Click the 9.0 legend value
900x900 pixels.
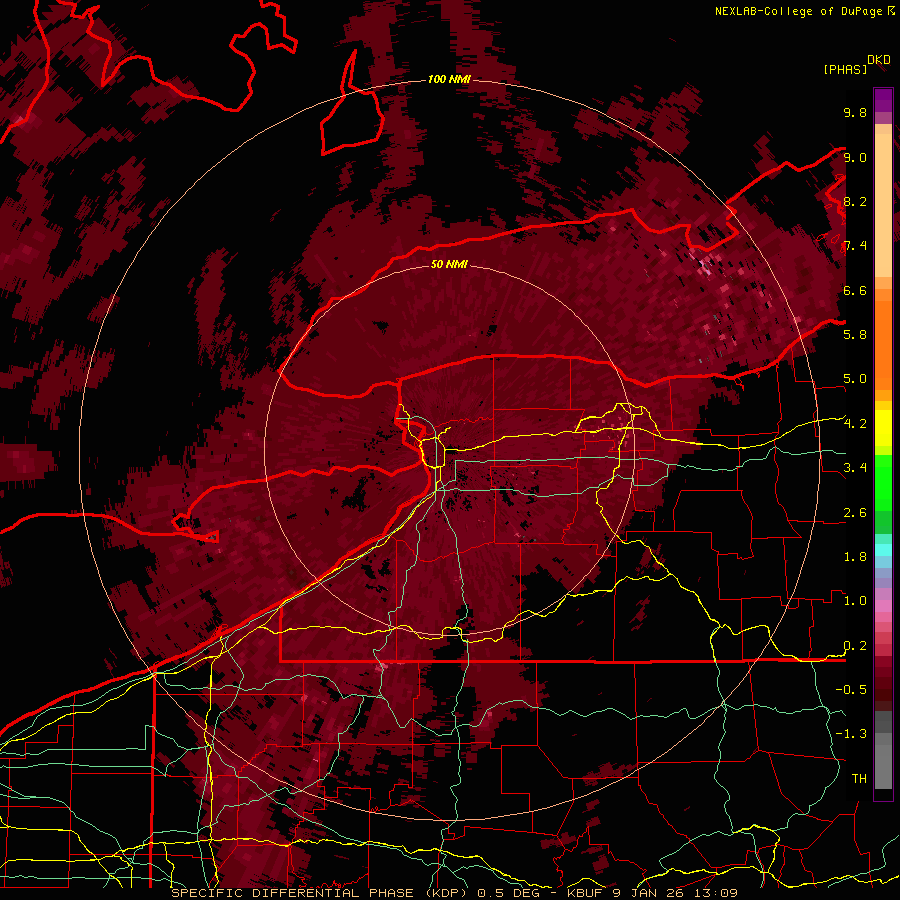[855, 157]
